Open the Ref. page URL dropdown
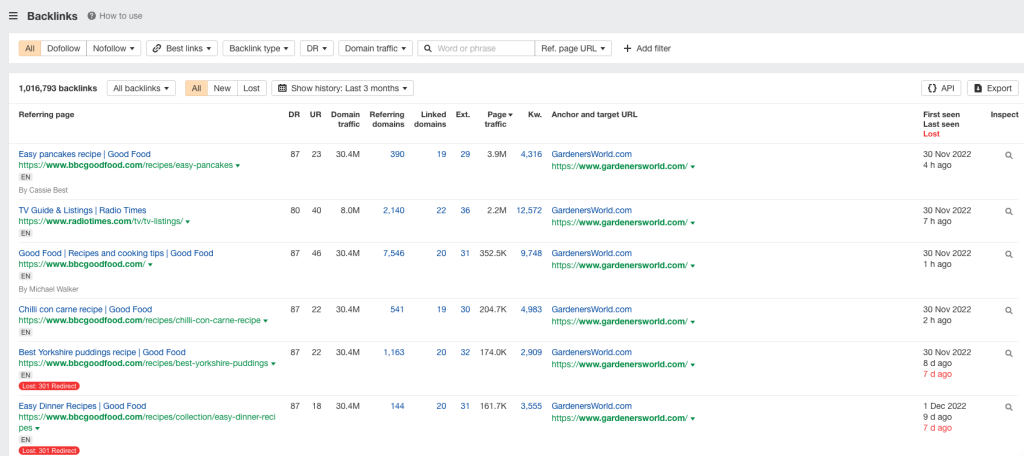Viewport: 1024px width, 456px height. point(573,48)
